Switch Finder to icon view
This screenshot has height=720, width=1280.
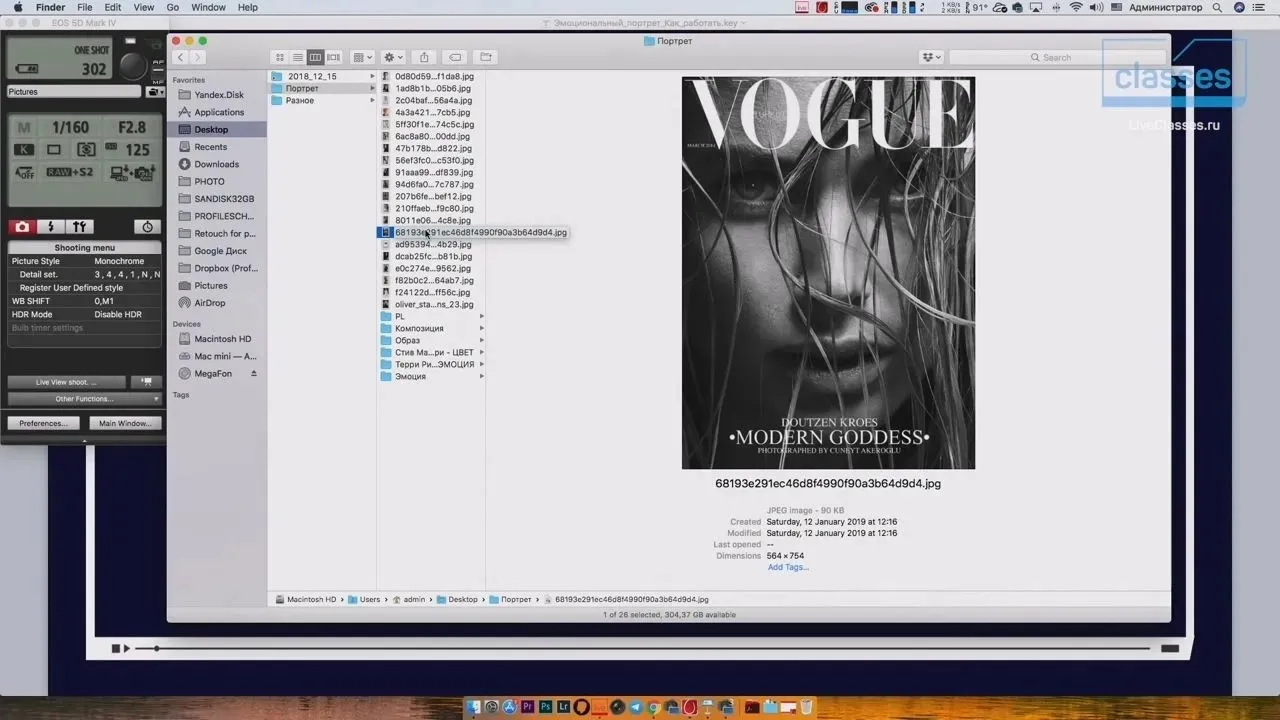pyautogui.click(x=280, y=57)
